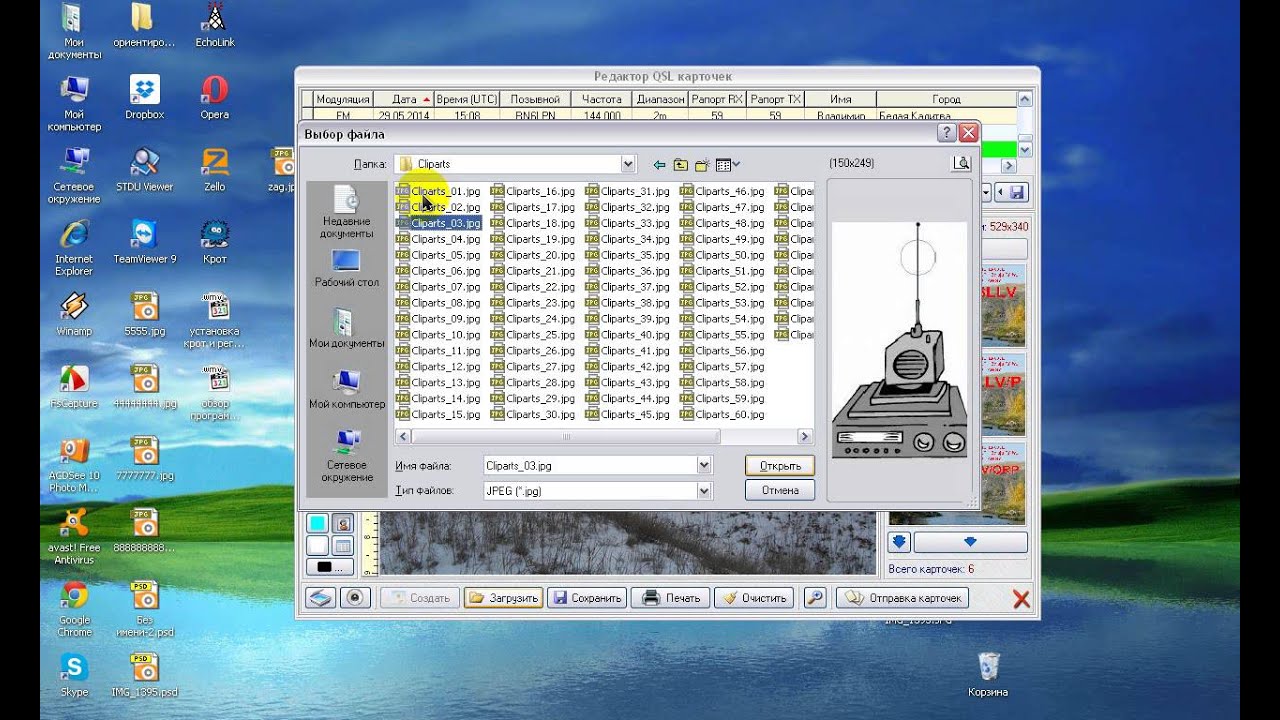The height and width of the screenshot is (720, 1280).
Task: Click the Открыть button
Action: click(x=779, y=465)
